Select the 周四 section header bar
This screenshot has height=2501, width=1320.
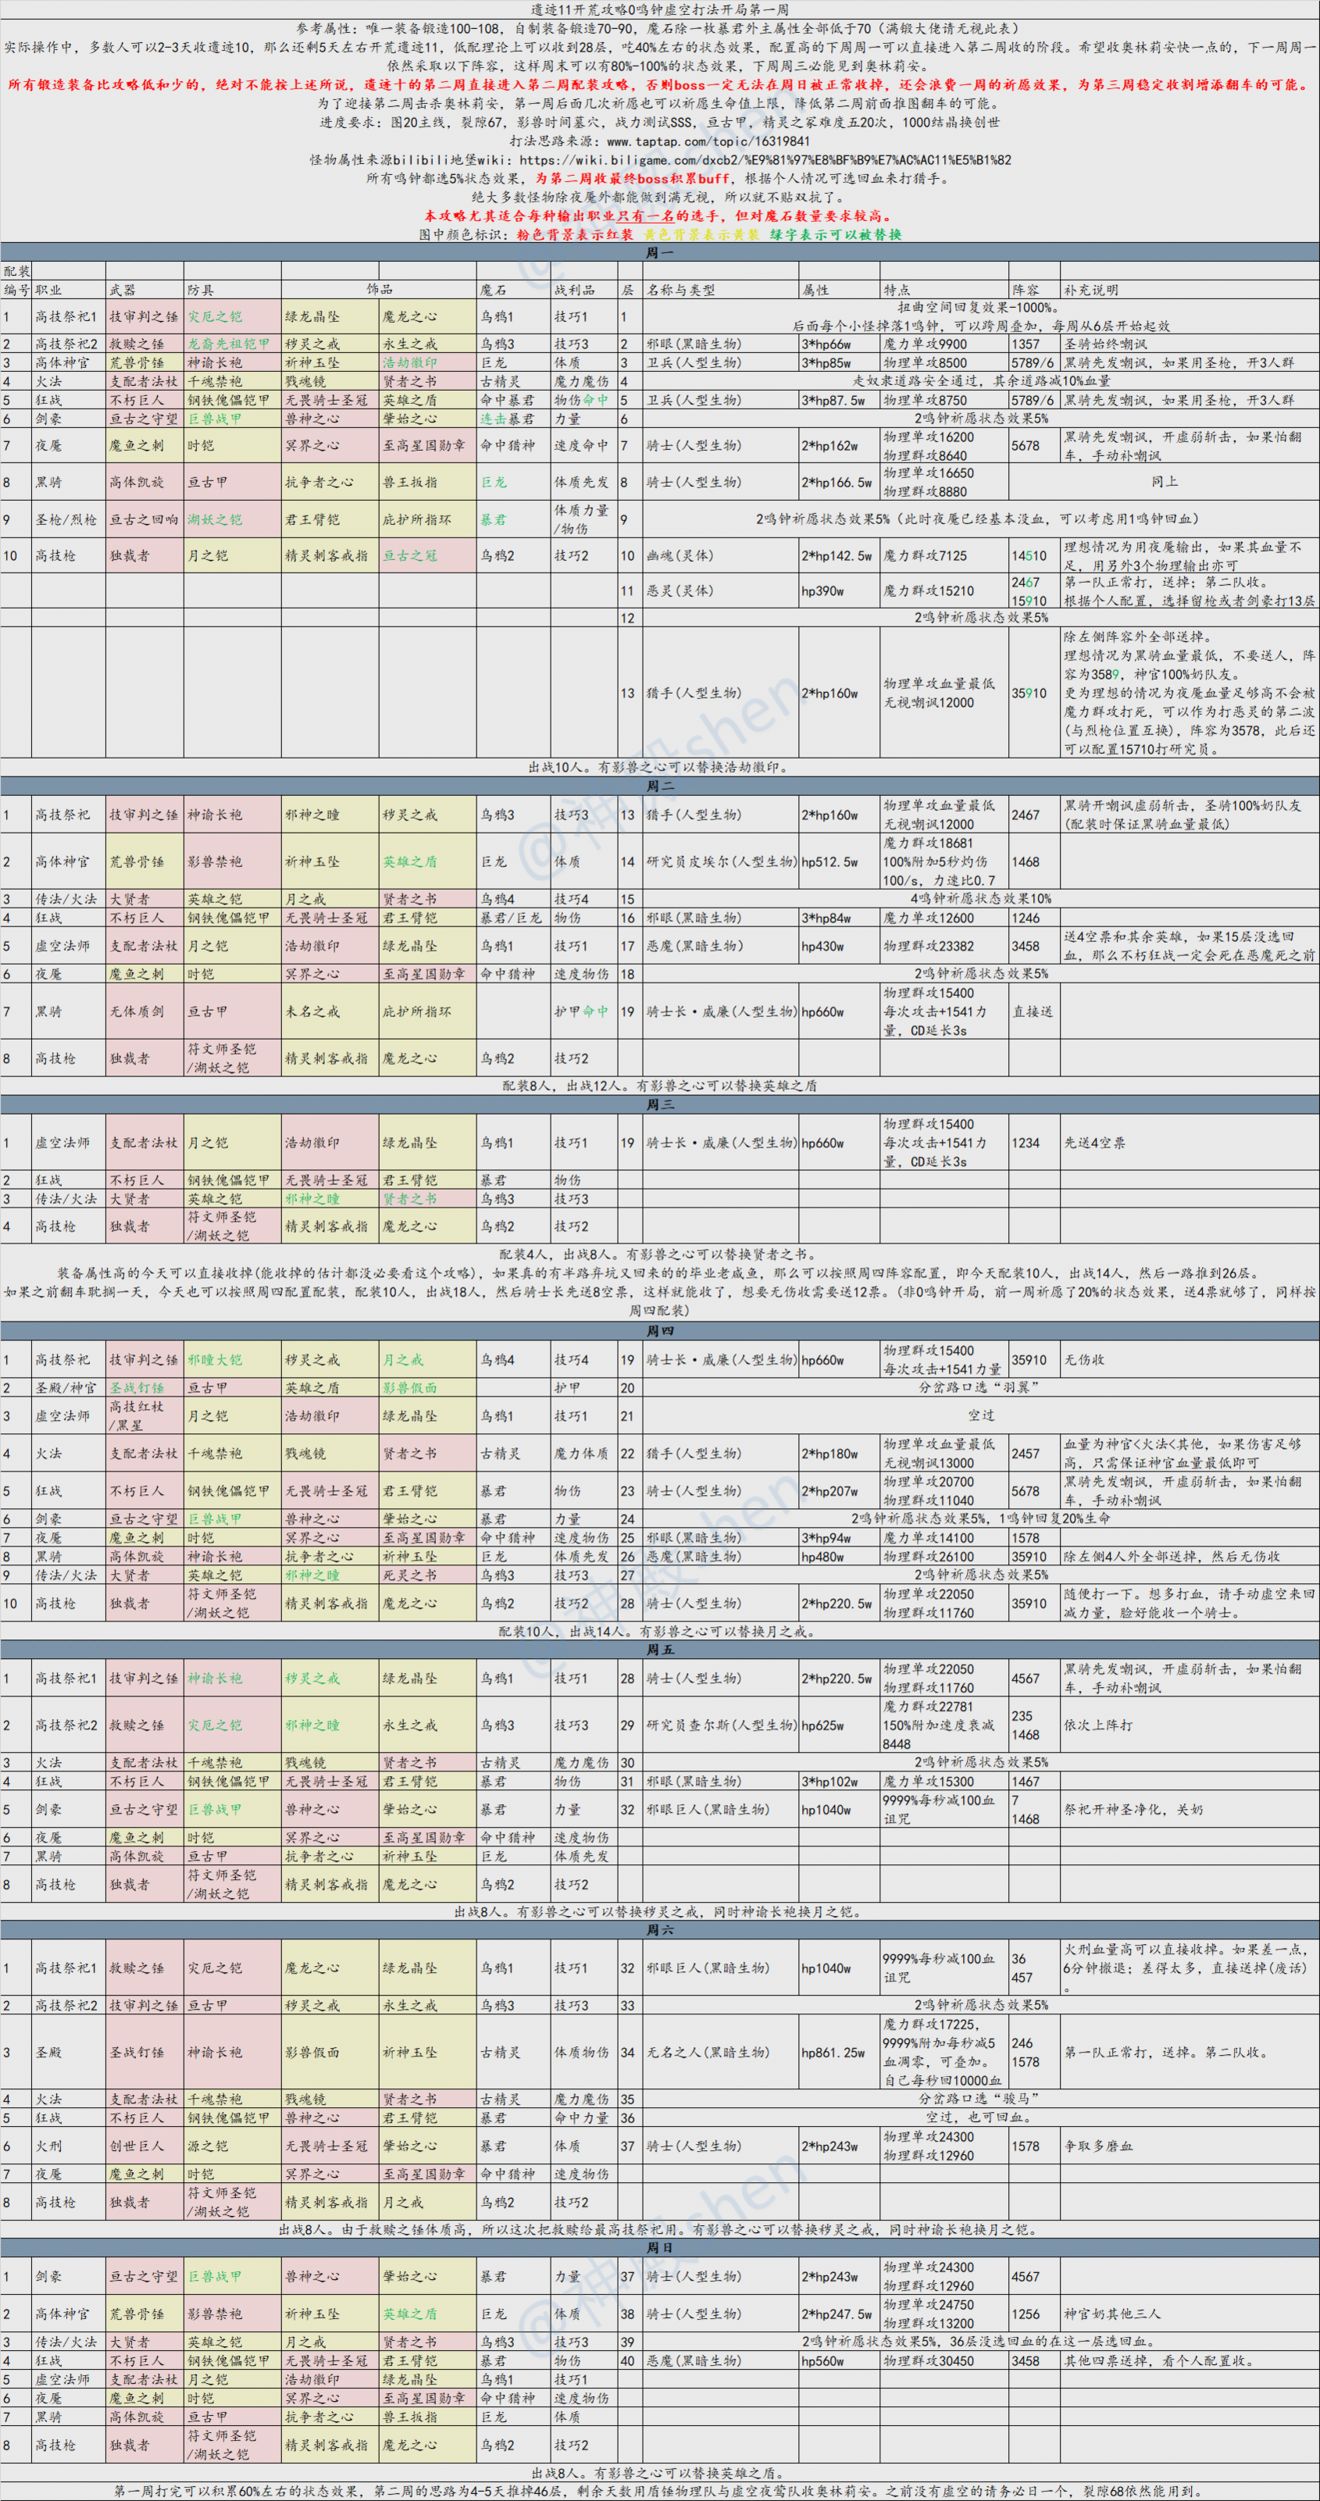[x=660, y=1331]
